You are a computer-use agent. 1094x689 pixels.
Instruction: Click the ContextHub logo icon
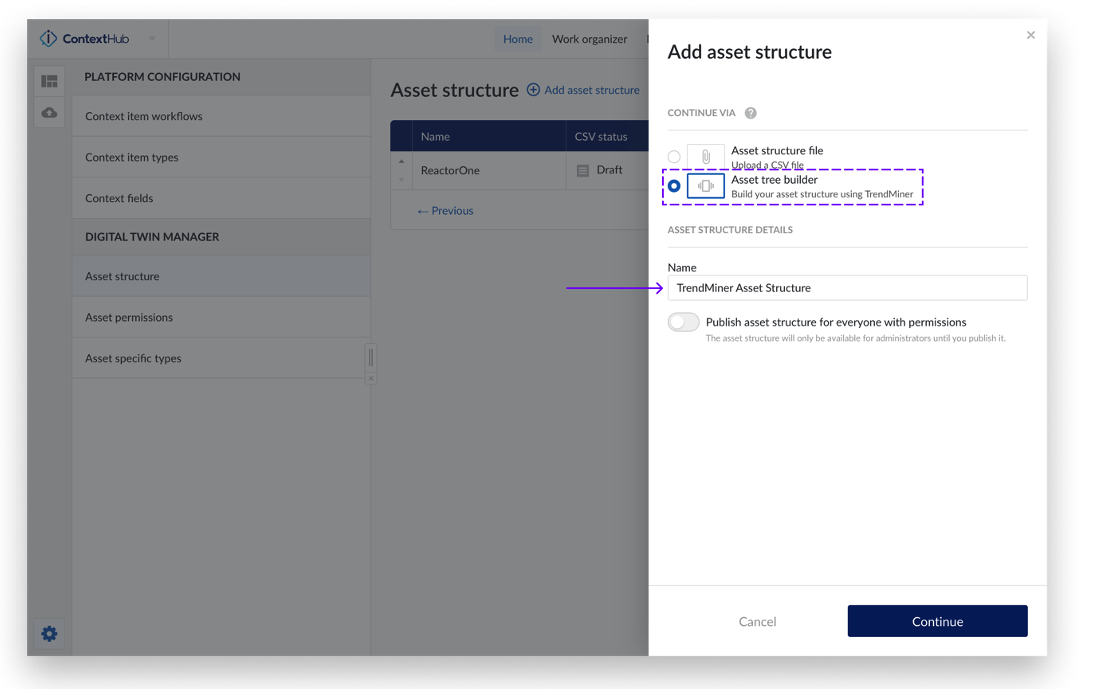(48, 39)
